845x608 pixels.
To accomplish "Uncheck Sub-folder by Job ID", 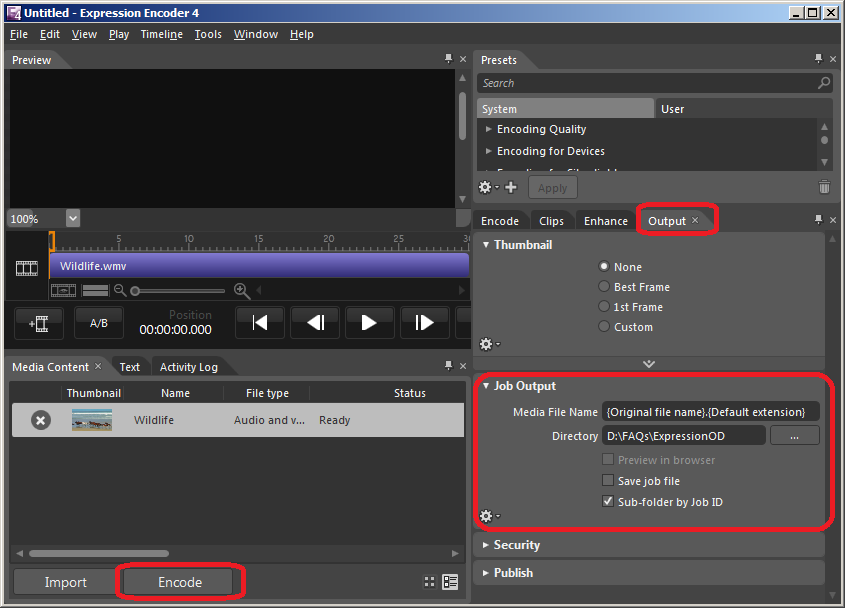I will [x=608, y=501].
